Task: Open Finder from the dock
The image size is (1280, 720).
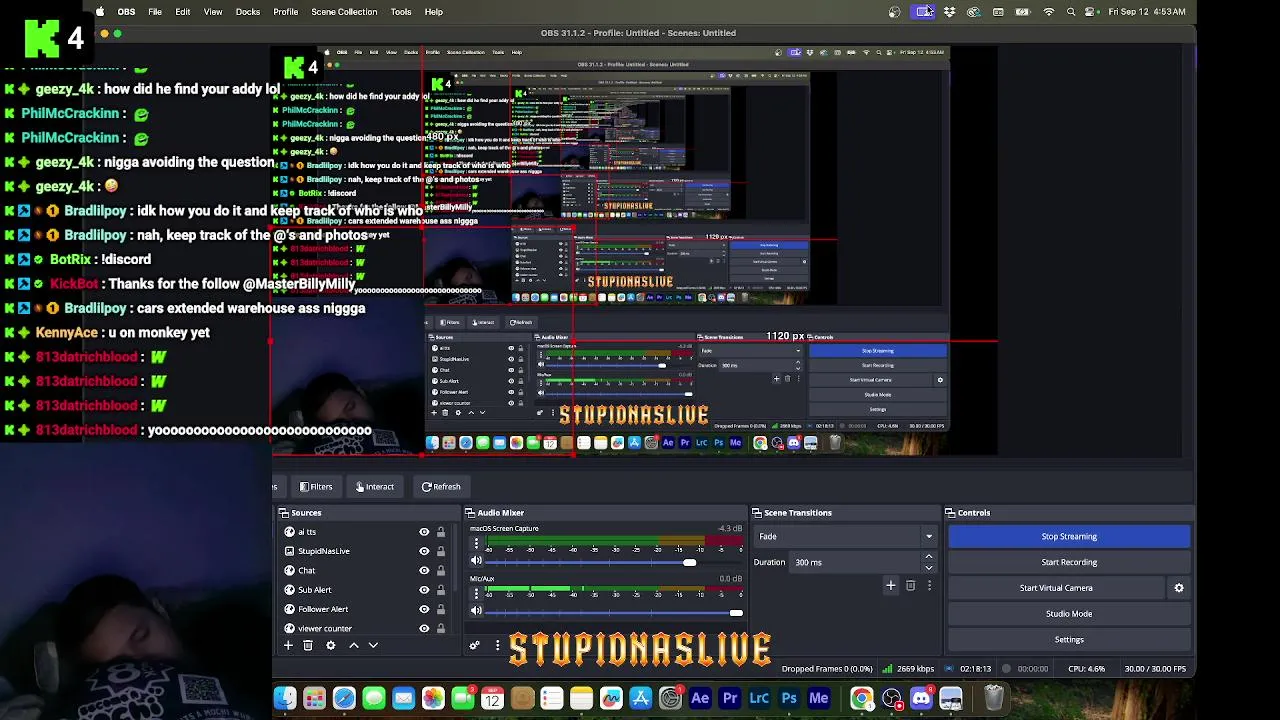Action: [x=285, y=698]
